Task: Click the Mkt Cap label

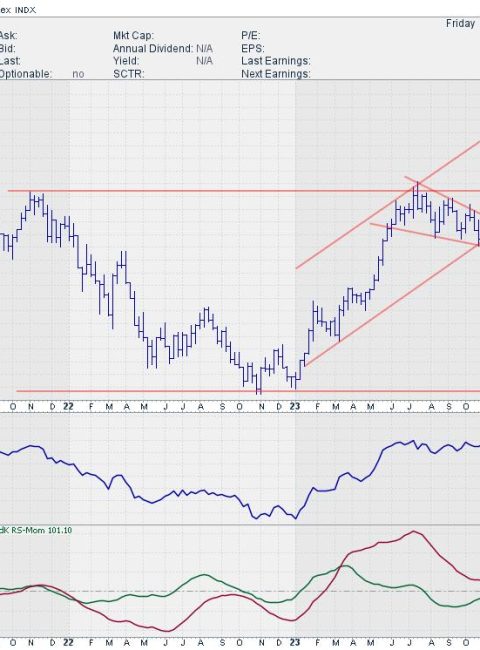Action: [x=133, y=36]
